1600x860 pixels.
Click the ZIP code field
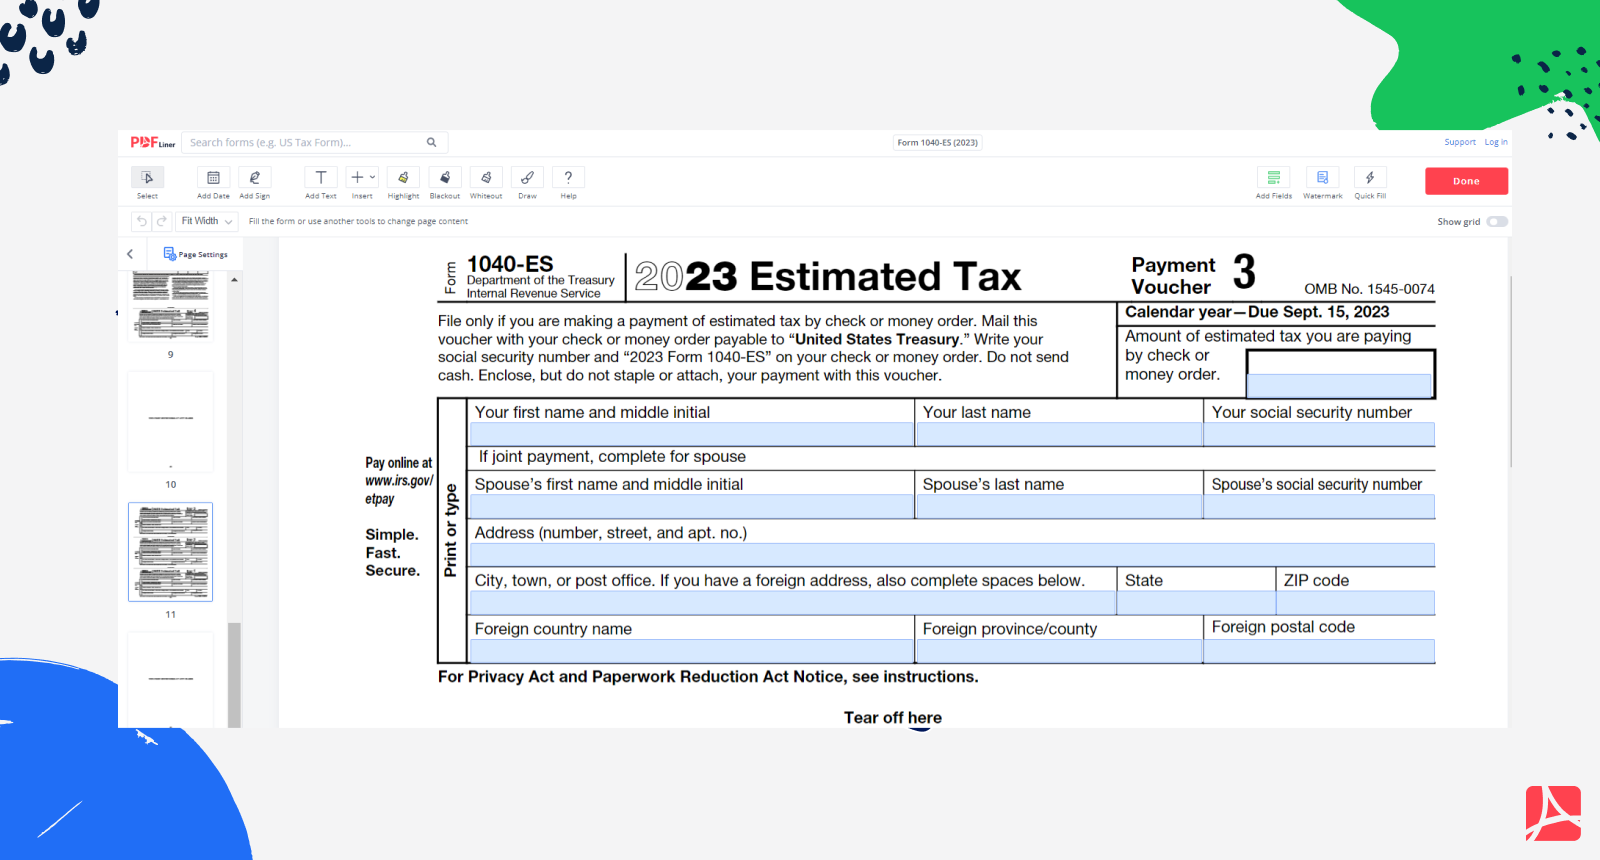pos(1356,603)
